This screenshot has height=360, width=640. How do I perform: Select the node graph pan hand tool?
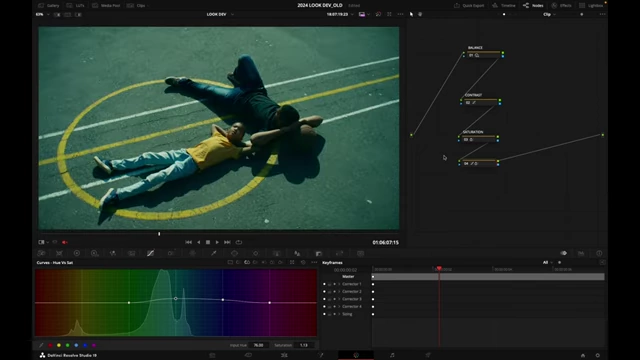pyautogui.click(x=420, y=14)
